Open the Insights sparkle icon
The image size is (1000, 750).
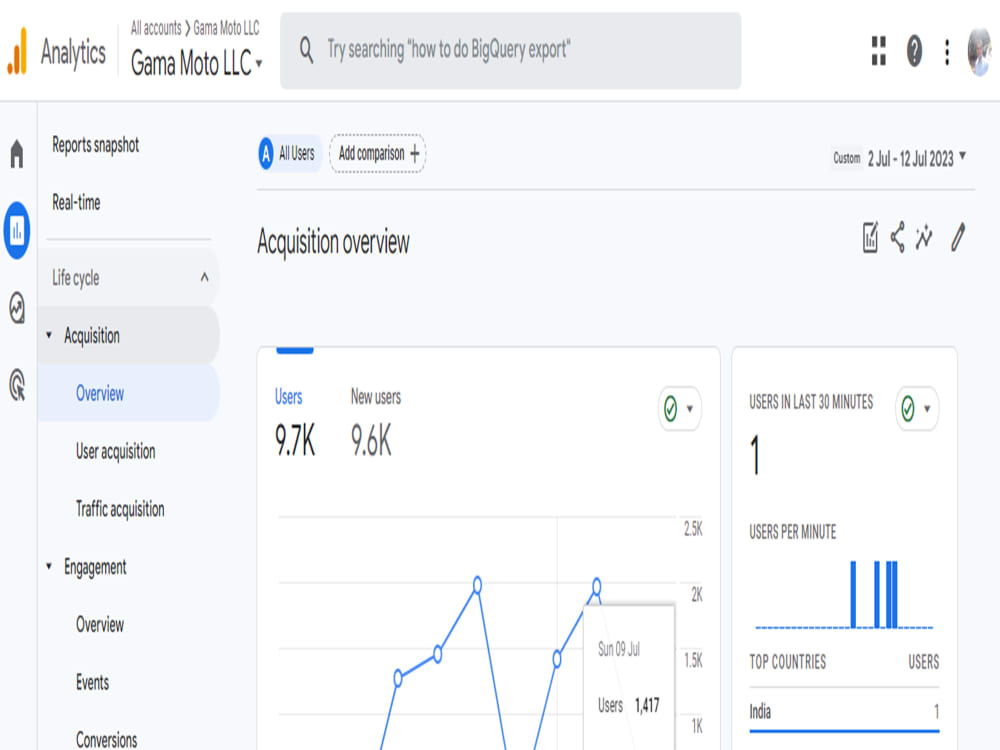coord(924,237)
